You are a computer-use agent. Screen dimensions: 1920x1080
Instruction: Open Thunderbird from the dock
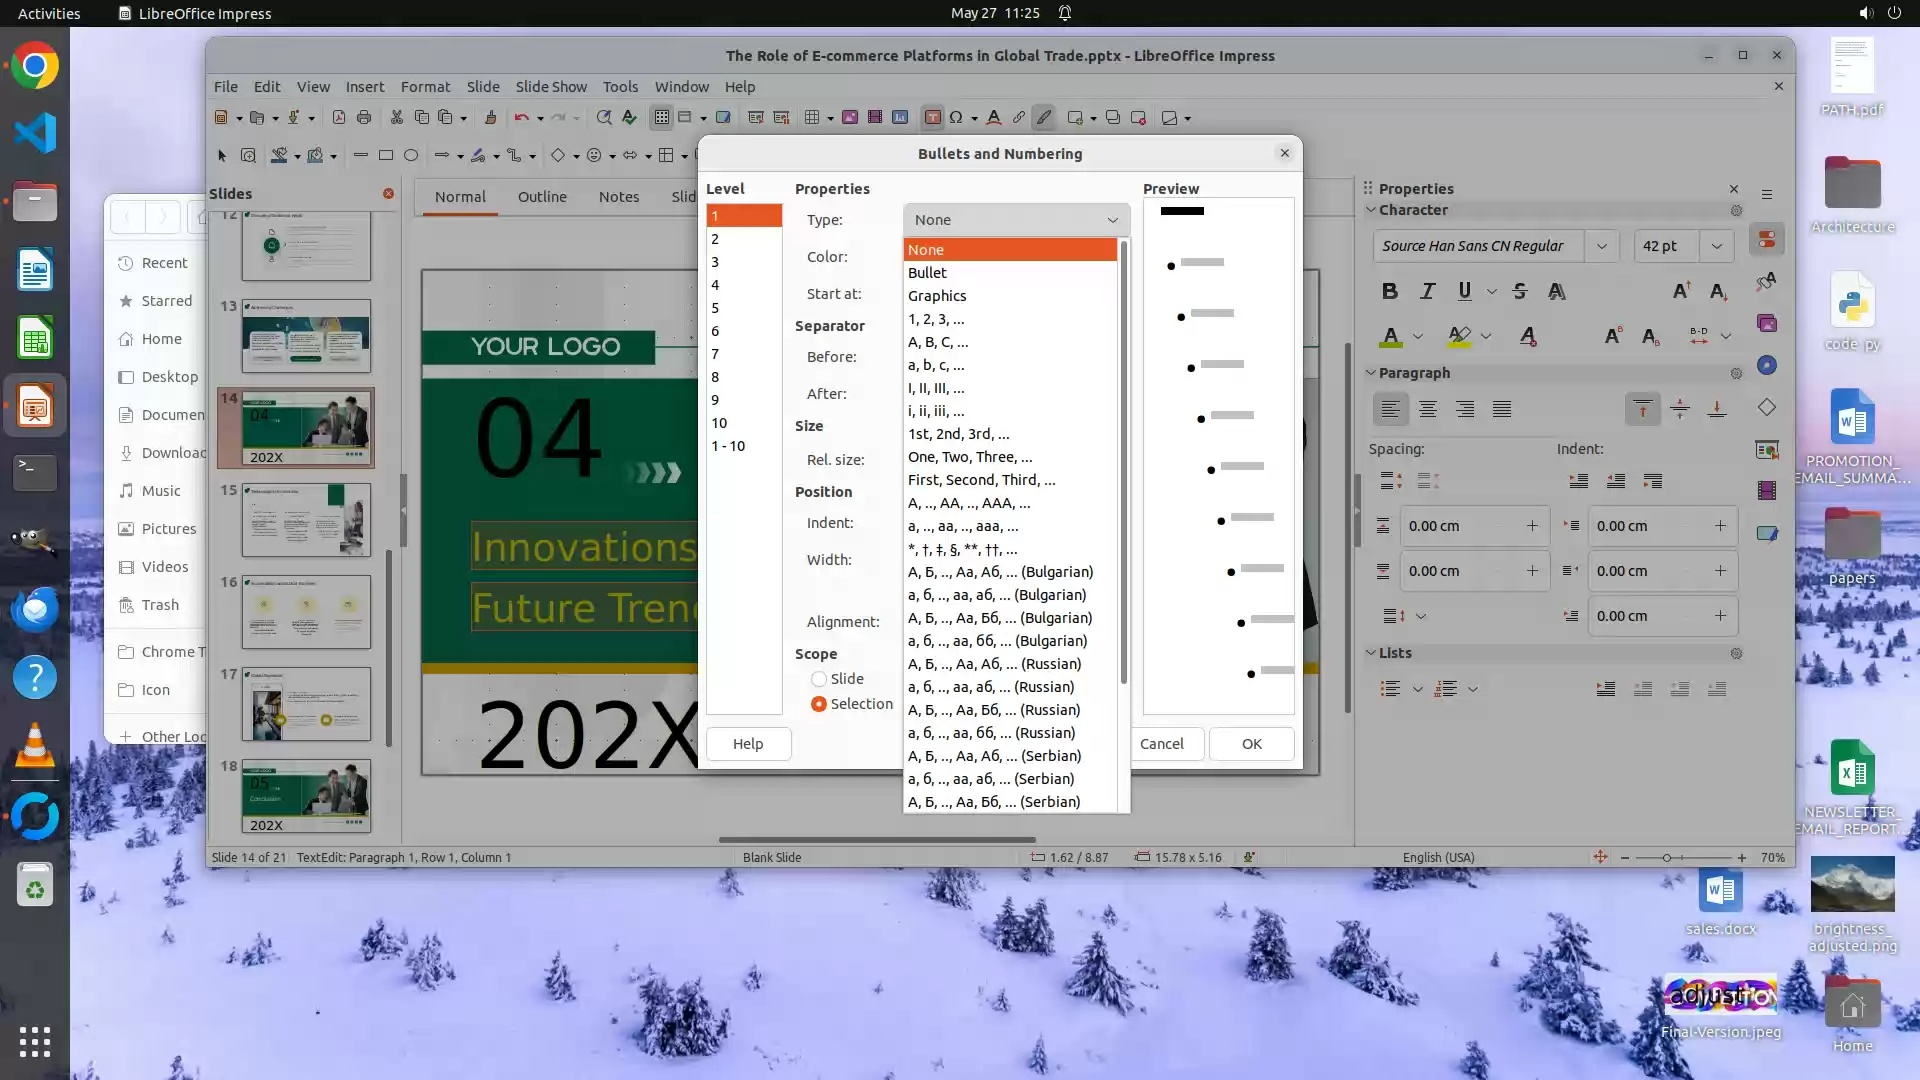35,609
